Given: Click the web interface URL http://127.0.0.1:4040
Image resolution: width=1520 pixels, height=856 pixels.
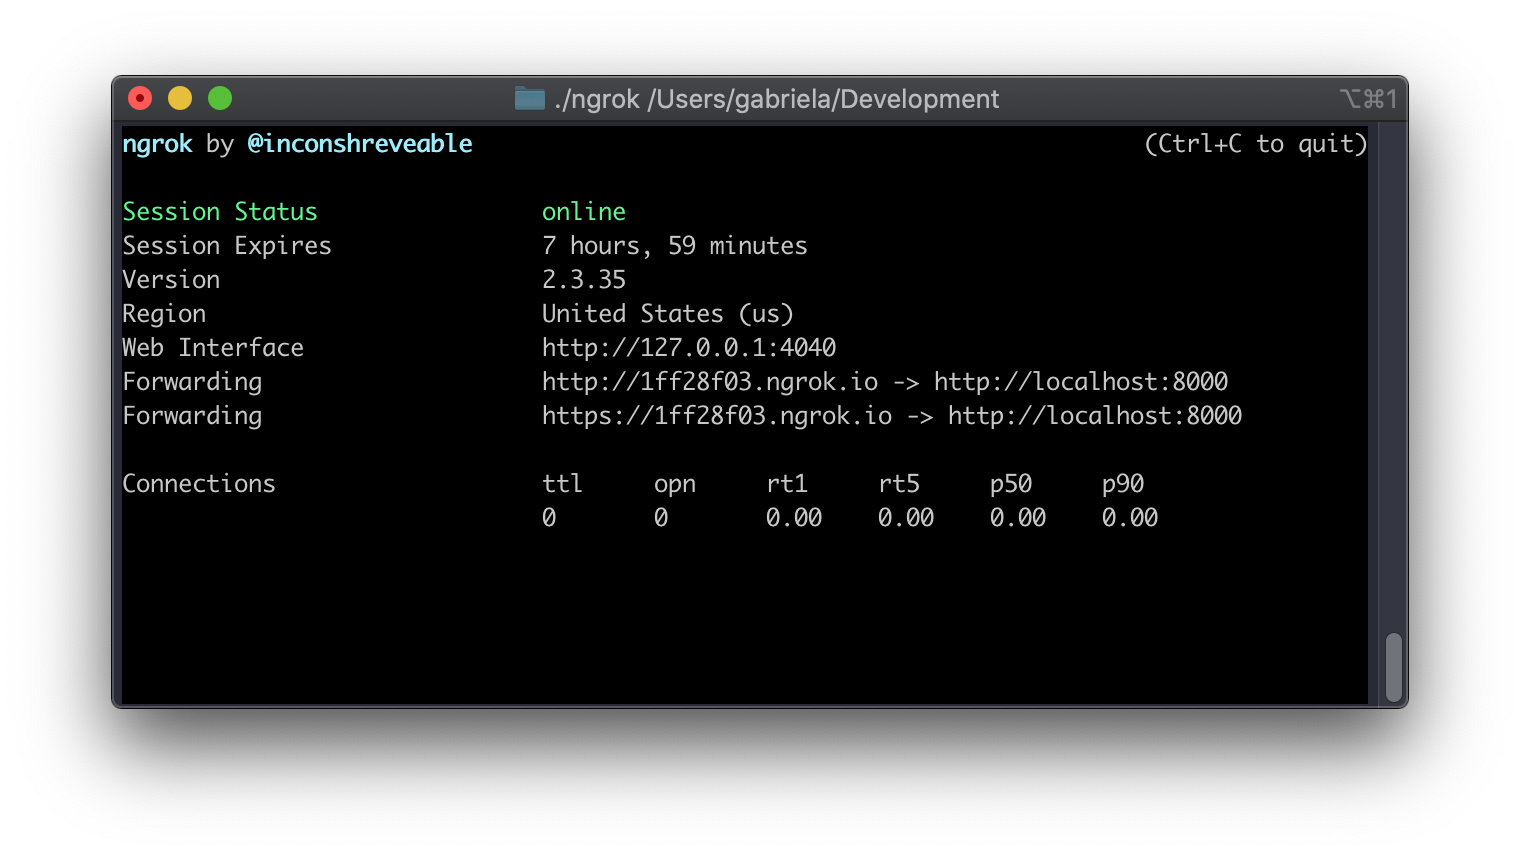Looking at the screenshot, I should point(689,348).
